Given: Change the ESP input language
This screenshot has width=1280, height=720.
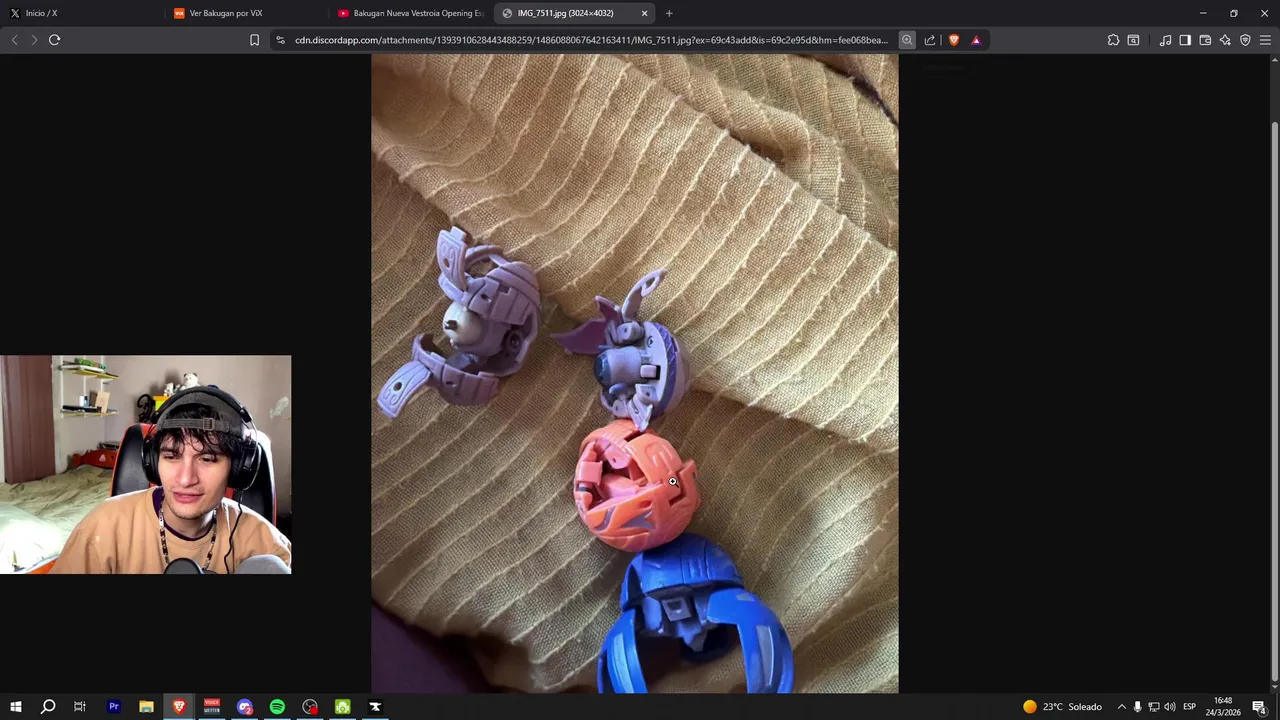Looking at the screenshot, I should point(1189,706).
